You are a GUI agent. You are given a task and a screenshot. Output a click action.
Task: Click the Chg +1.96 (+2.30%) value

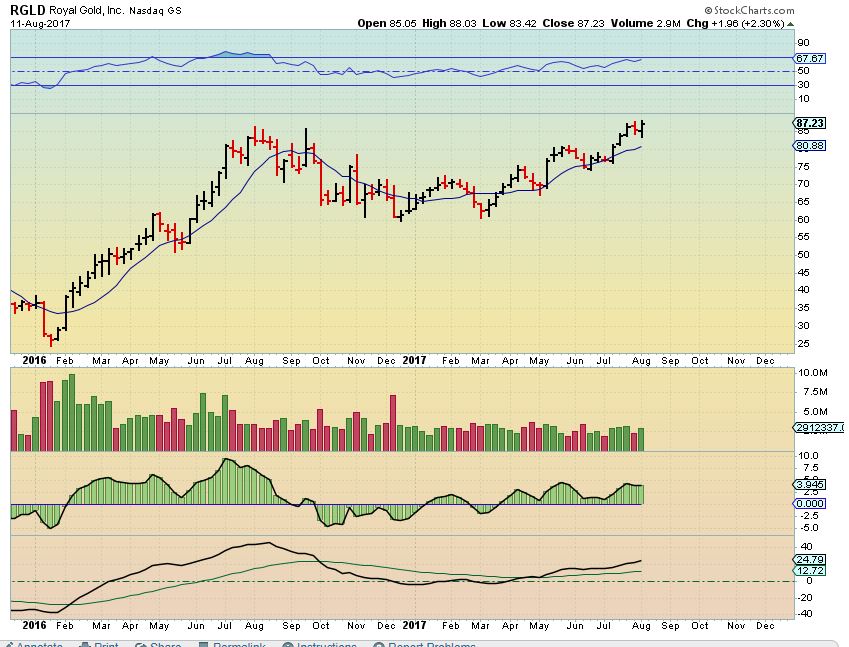735,23
